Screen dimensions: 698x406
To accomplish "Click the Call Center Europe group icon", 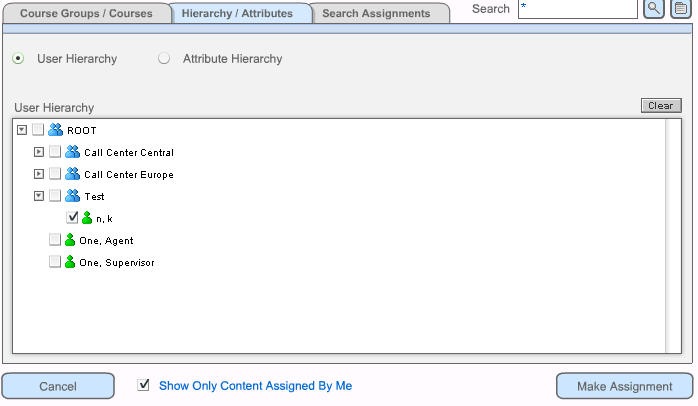I will 72,174.
